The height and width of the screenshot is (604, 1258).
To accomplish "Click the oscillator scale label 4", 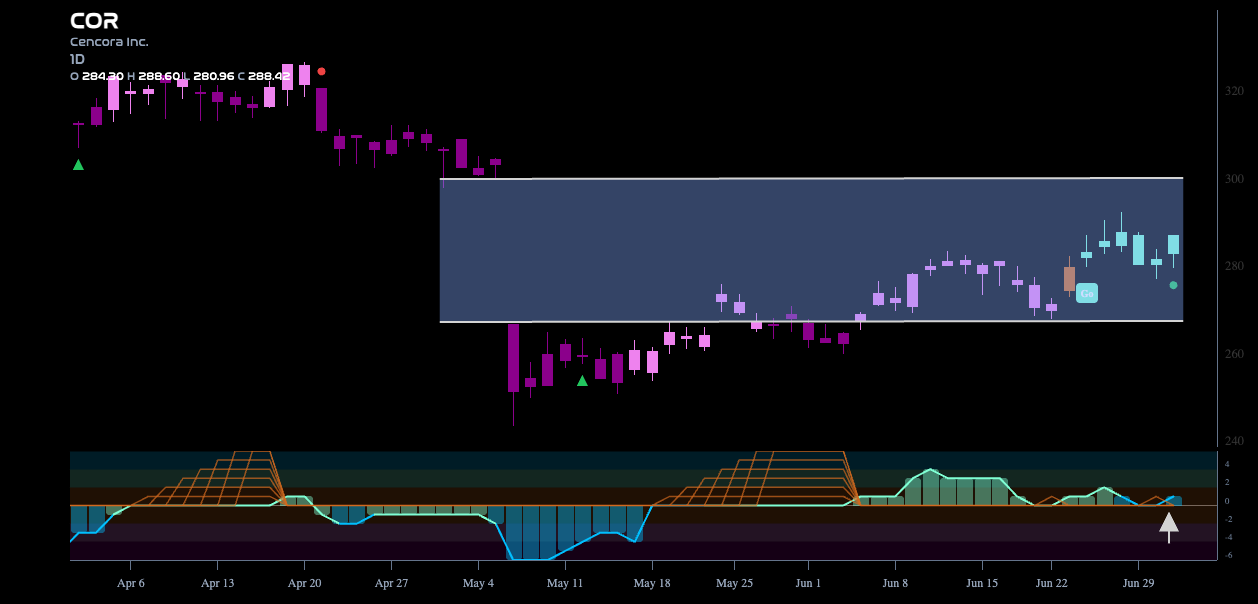I will click(1227, 464).
